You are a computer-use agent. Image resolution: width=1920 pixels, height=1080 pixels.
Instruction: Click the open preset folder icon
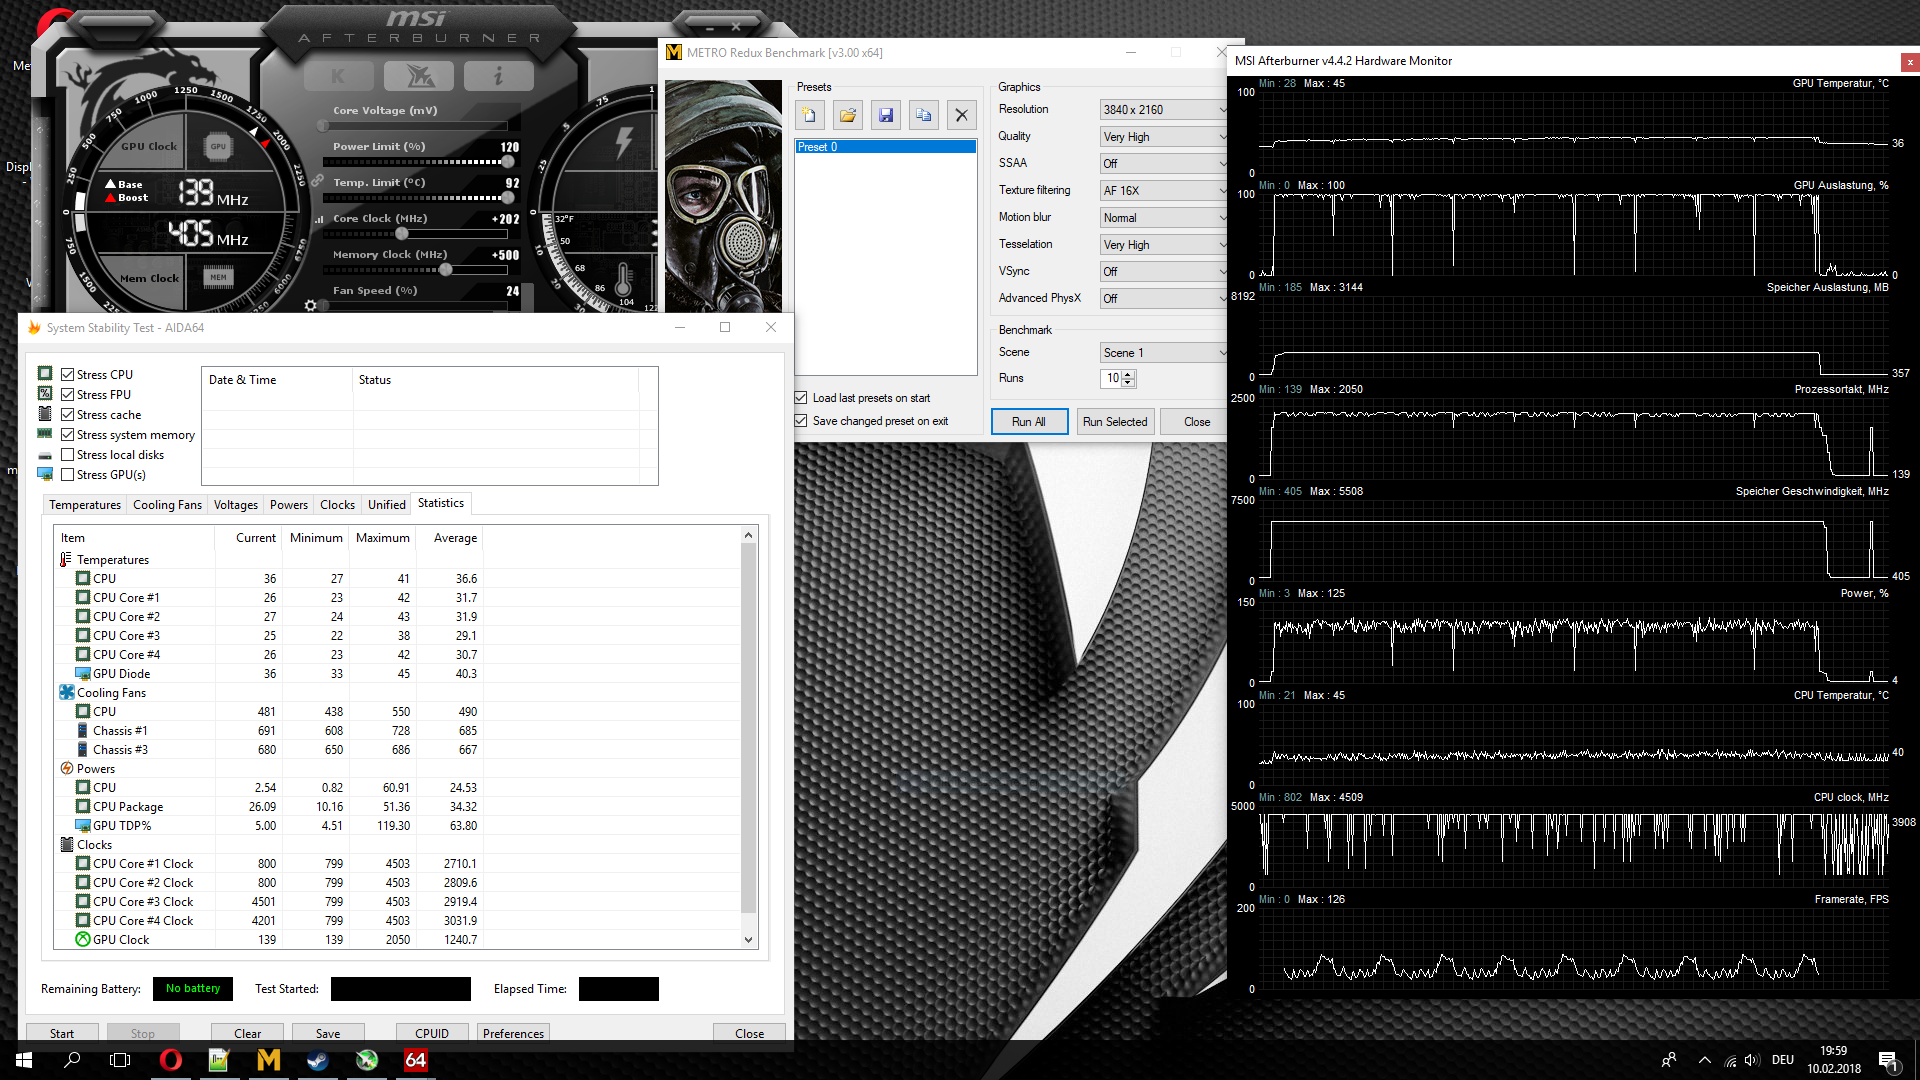pos(848,116)
